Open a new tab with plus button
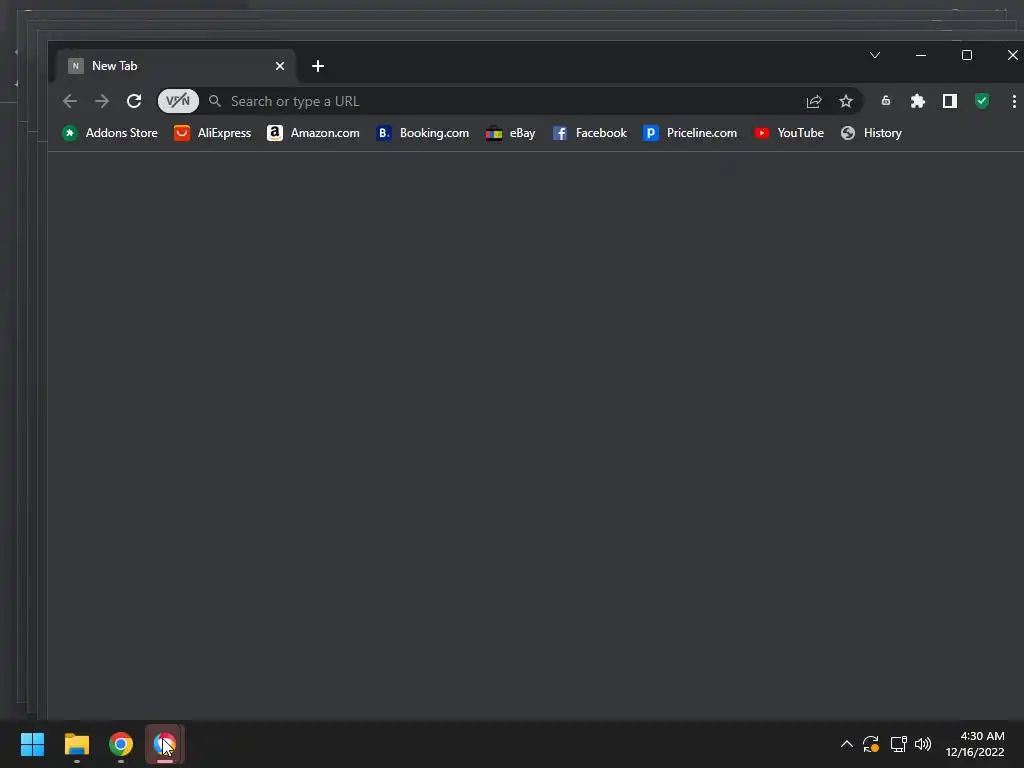 coord(318,66)
